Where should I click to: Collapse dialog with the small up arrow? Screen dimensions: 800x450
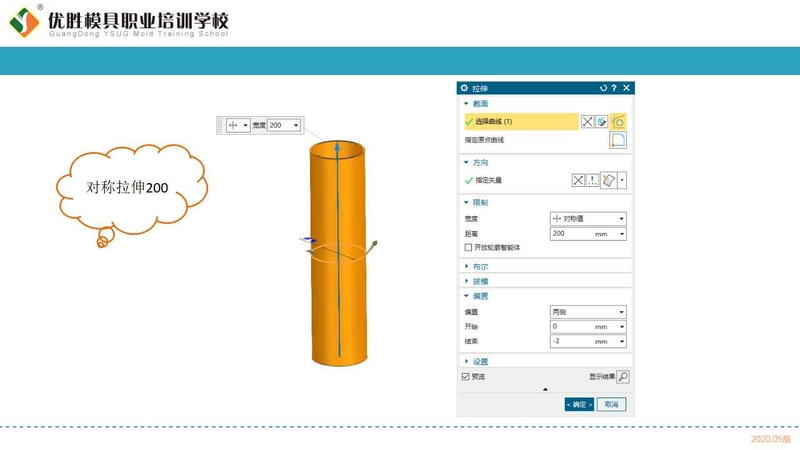pyautogui.click(x=545, y=389)
